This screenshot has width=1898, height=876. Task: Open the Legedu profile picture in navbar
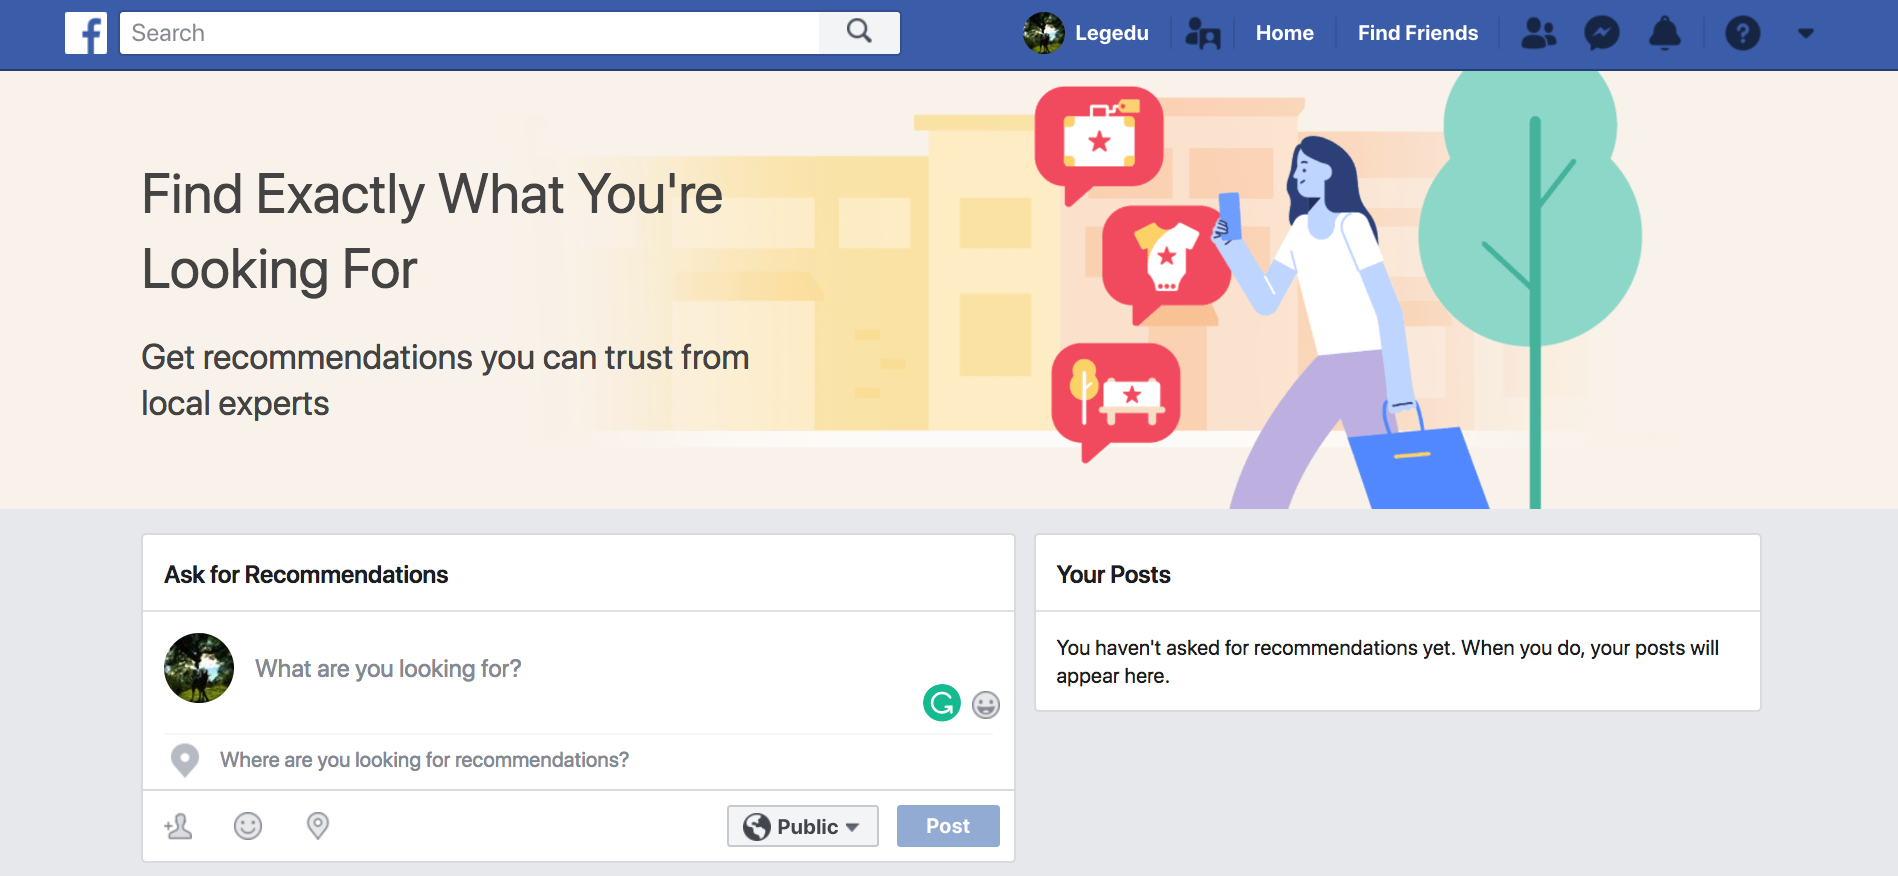click(x=1043, y=33)
